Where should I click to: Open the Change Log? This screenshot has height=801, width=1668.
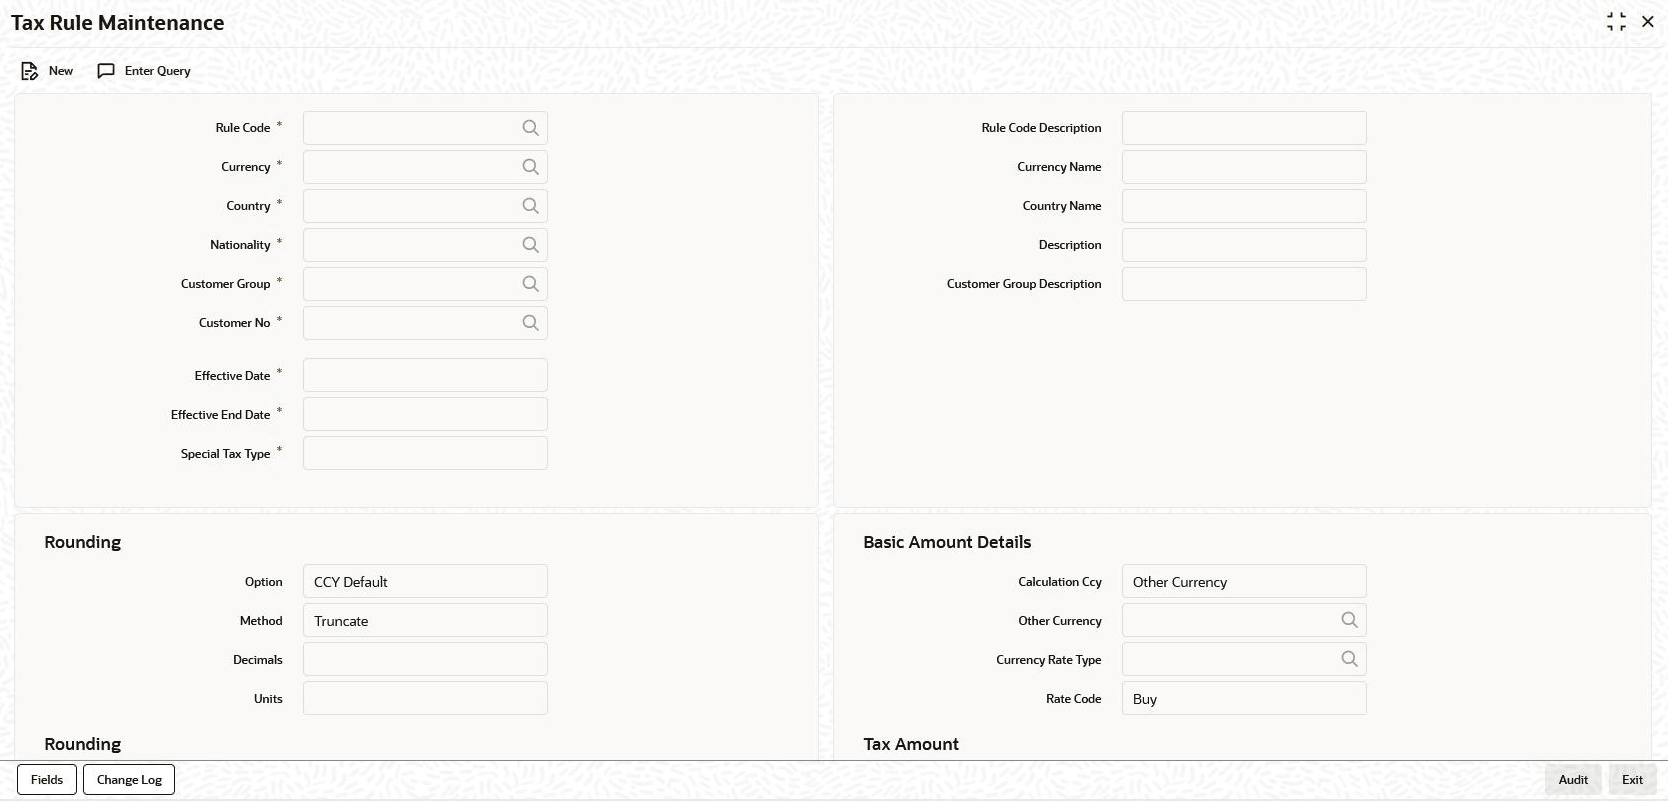pyautogui.click(x=129, y=780)
